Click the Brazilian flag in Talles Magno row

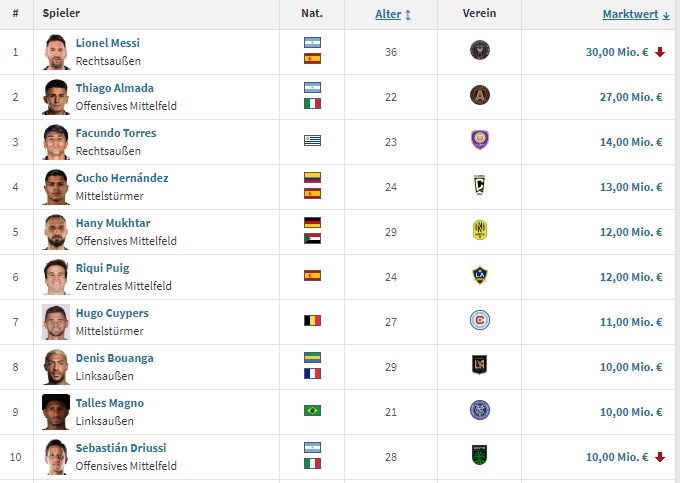[312, 410]
